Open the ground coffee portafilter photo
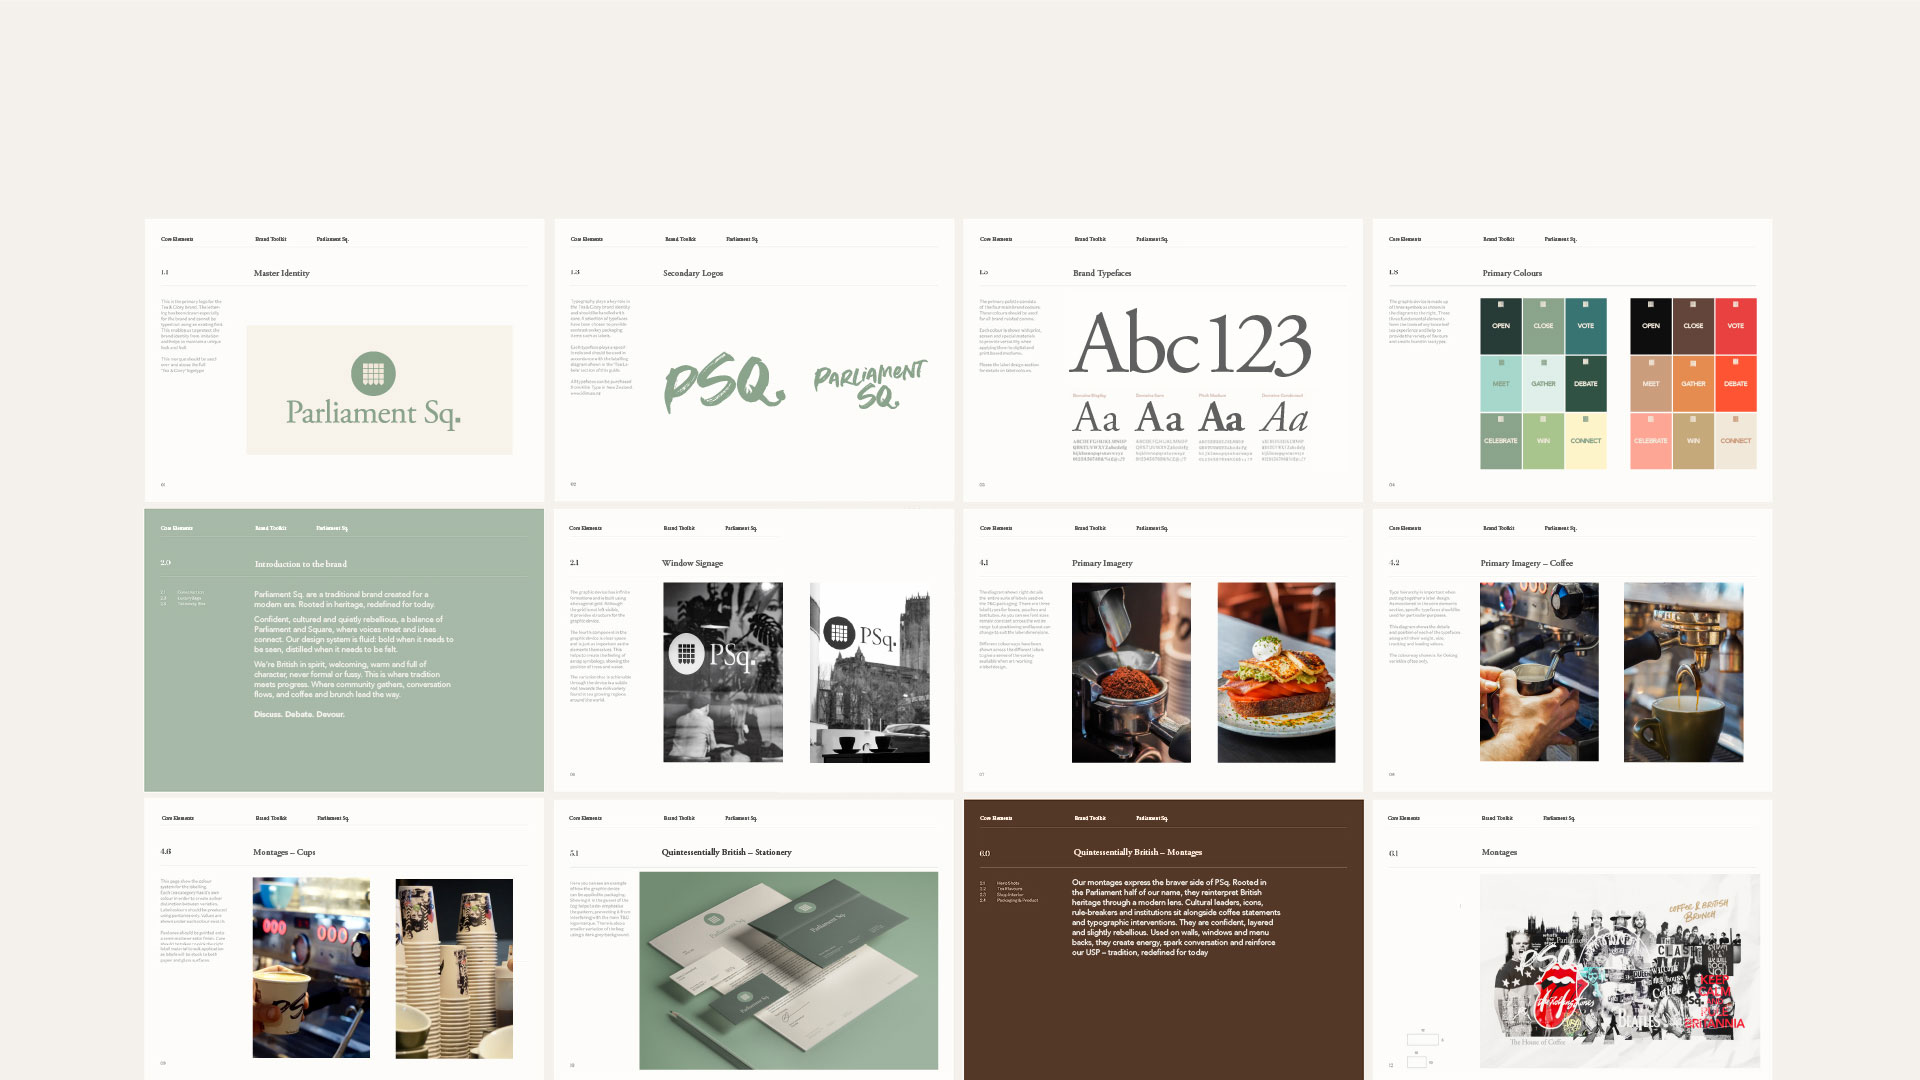This screenshot has width=1920, height=1080. click(x=1131, y=672)
